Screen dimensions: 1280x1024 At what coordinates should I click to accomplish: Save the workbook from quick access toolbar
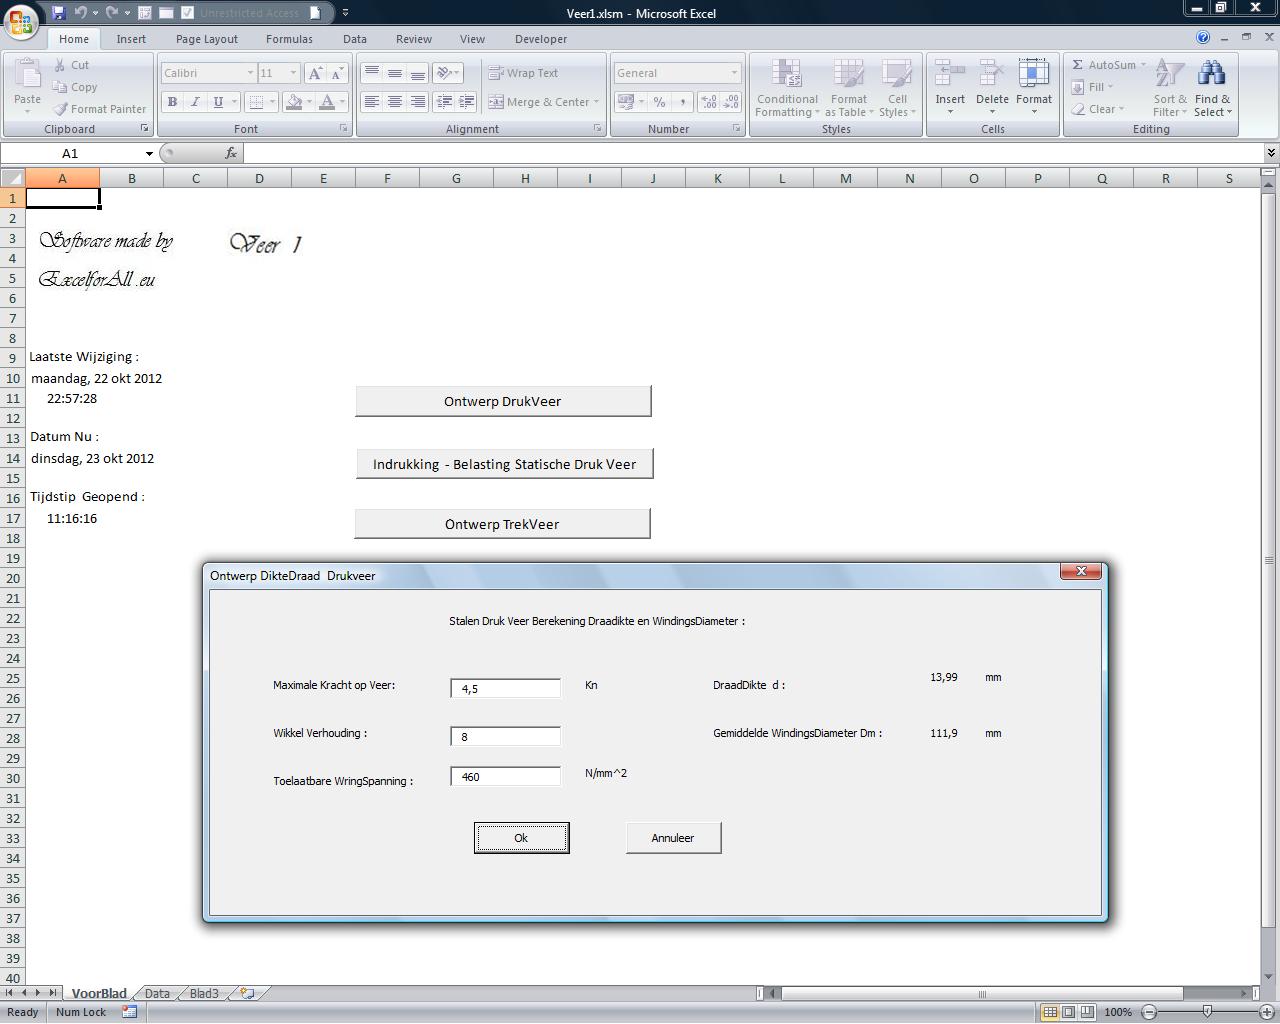pos(58,13)
